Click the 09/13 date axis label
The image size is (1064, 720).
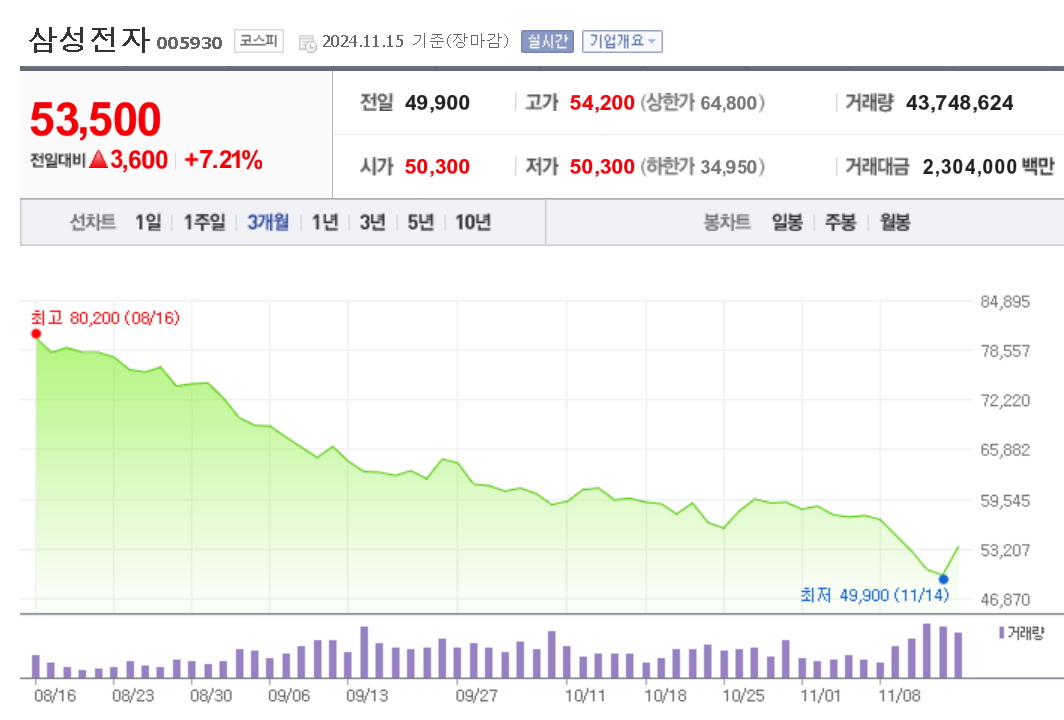pos(367,696)
